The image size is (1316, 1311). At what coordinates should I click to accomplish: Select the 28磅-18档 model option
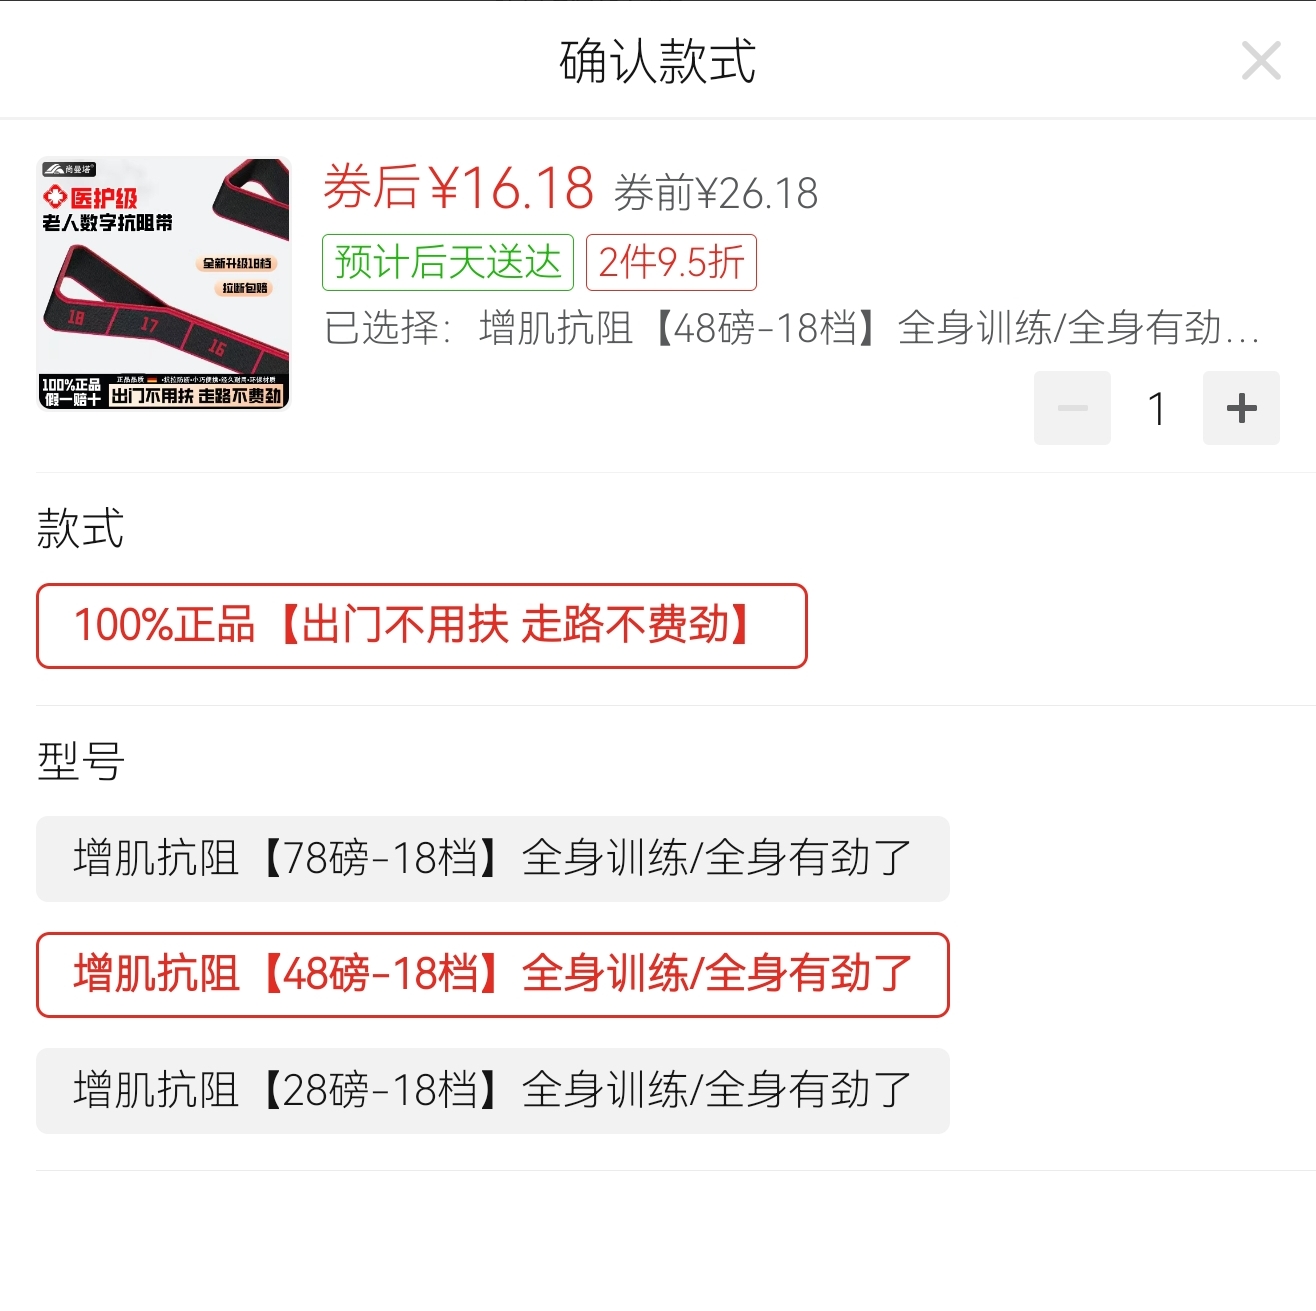pyautogui.click(x=493, y=1091)
